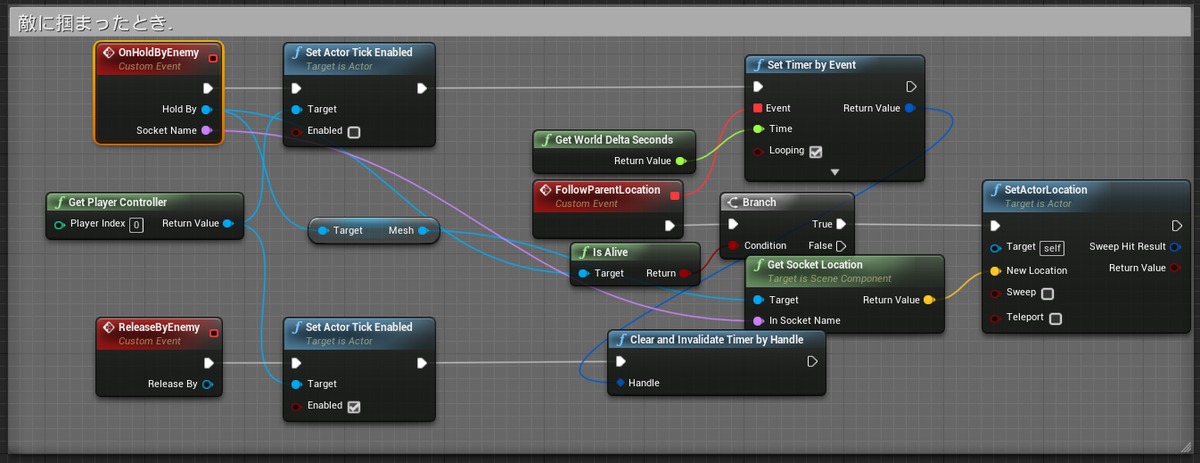Click the ReleaseByEnemy event node header
This screenshot has height=463, width=1200.
coord(158,333)
